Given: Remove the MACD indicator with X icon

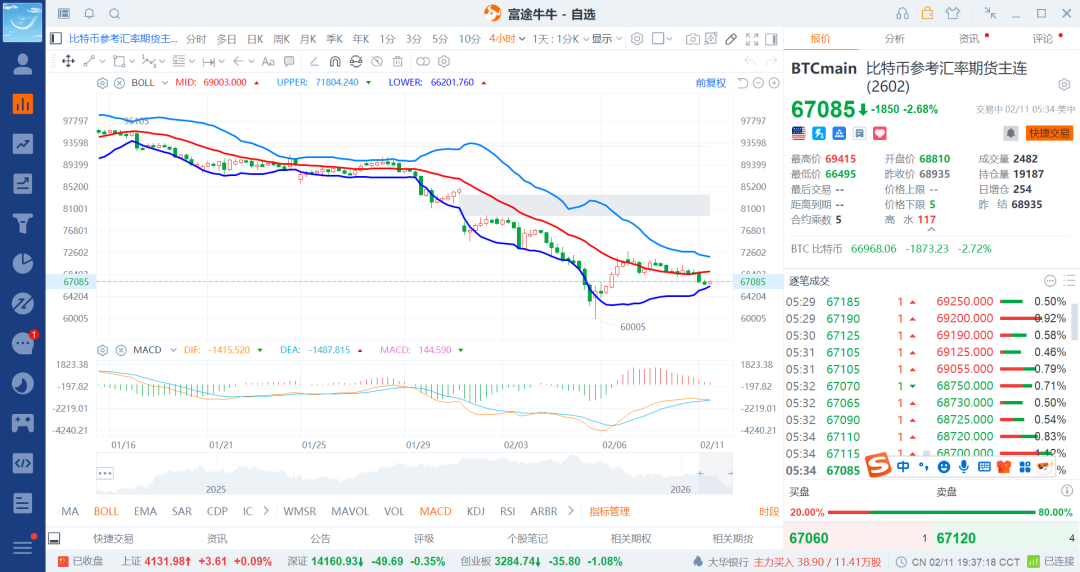Looking at the screenshot, I should [120, 350].
